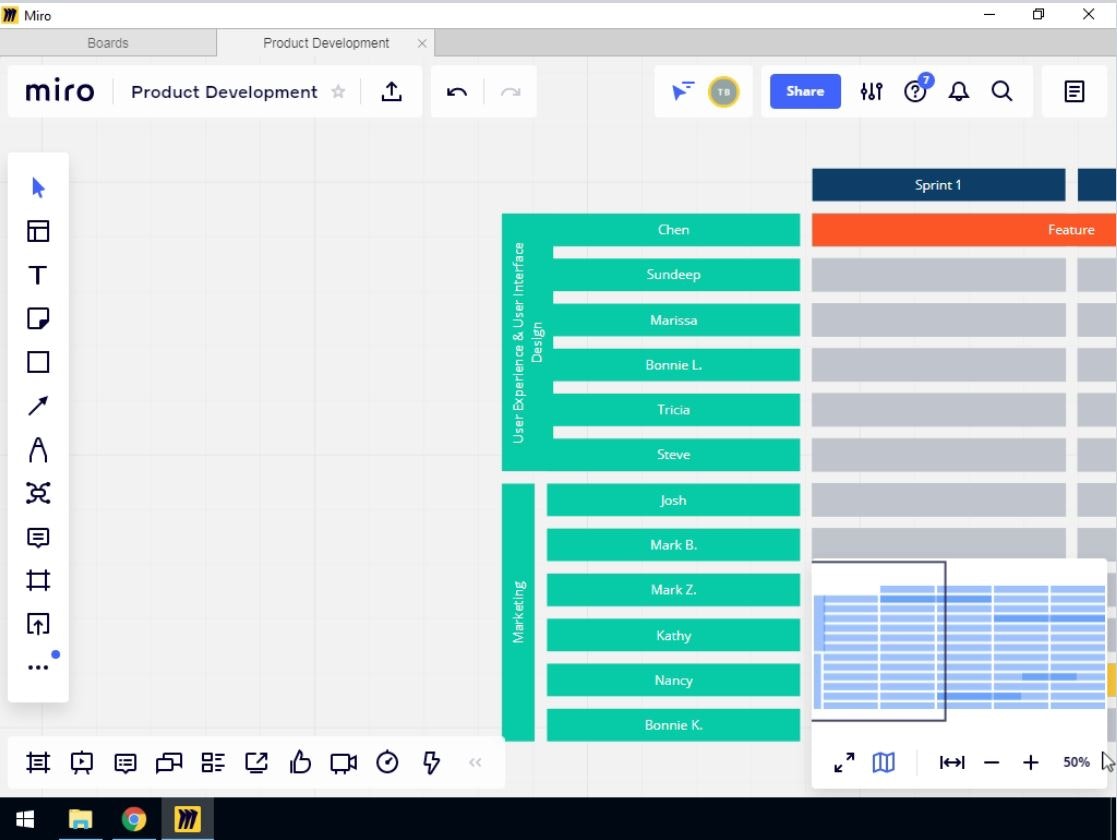Zoom in with plus button

point(1030,762)
